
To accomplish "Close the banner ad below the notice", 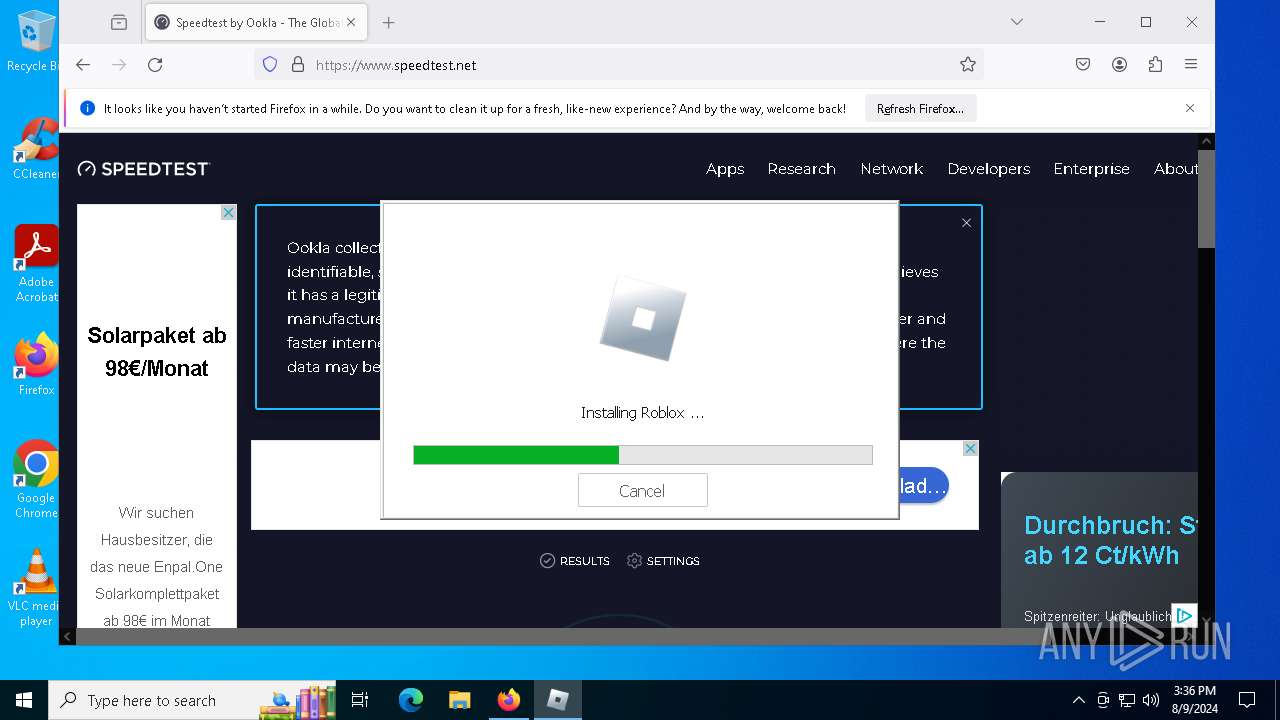I will (970, 449).
